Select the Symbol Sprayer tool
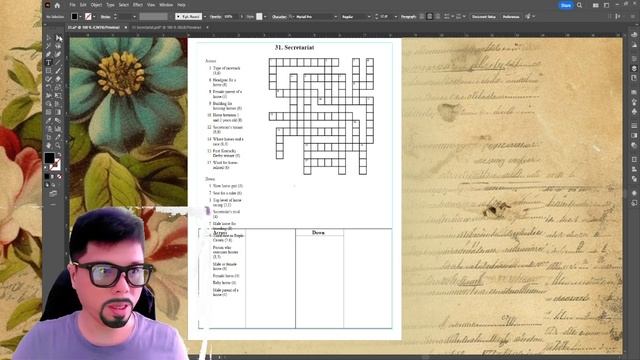The image size is (640, 360). pos(49,129)
